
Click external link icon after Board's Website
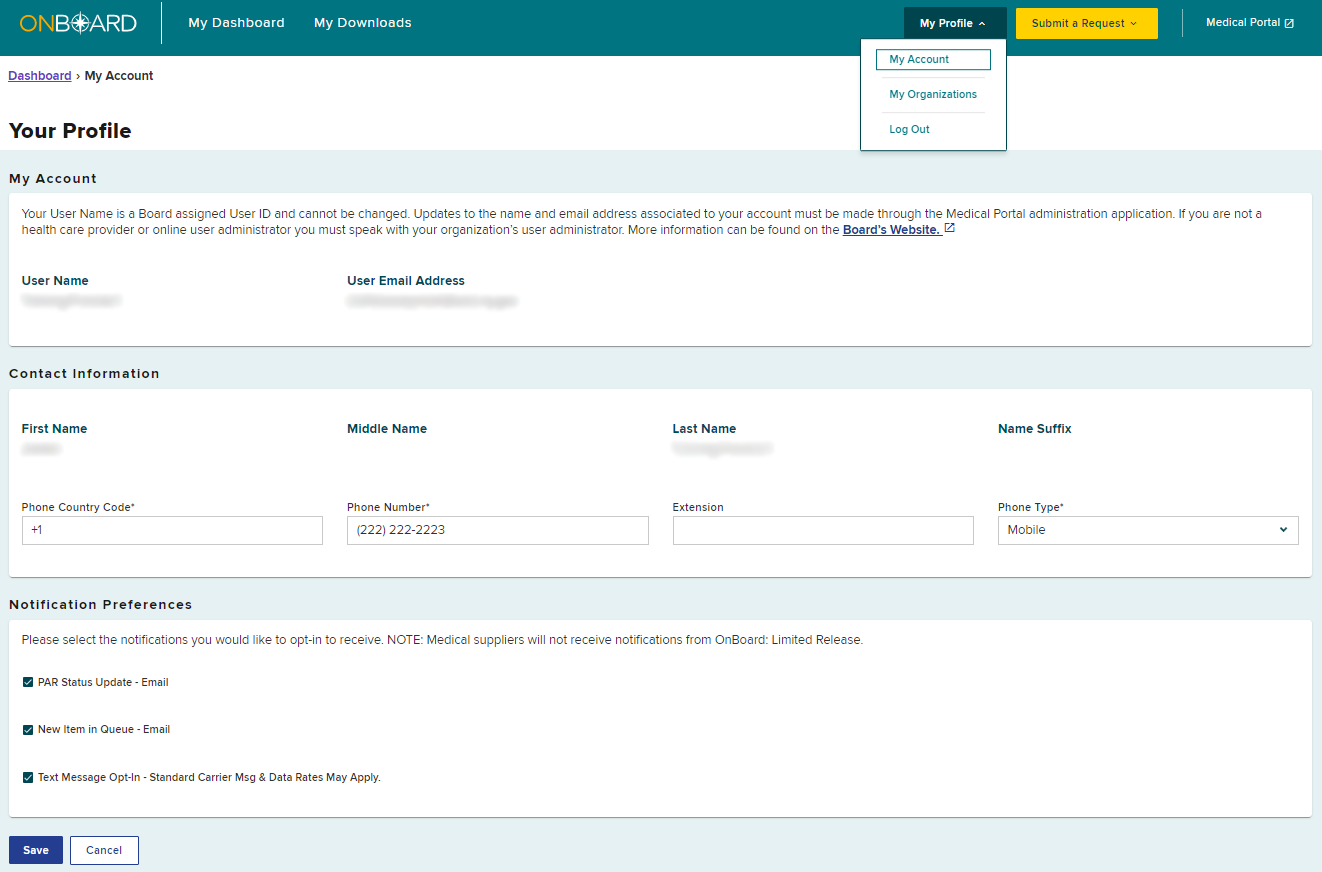pyautogui.click(x=949, y=229)
